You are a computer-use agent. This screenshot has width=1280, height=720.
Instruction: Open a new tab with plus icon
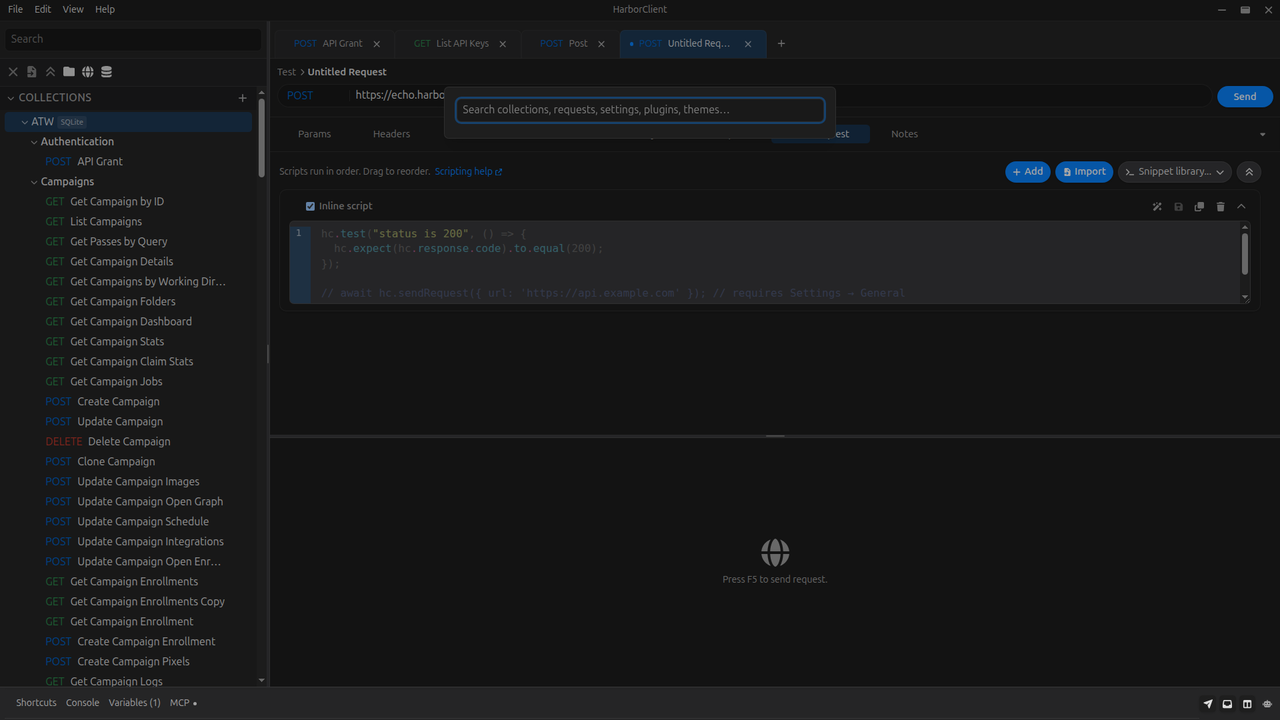click(x=781, y=44)
